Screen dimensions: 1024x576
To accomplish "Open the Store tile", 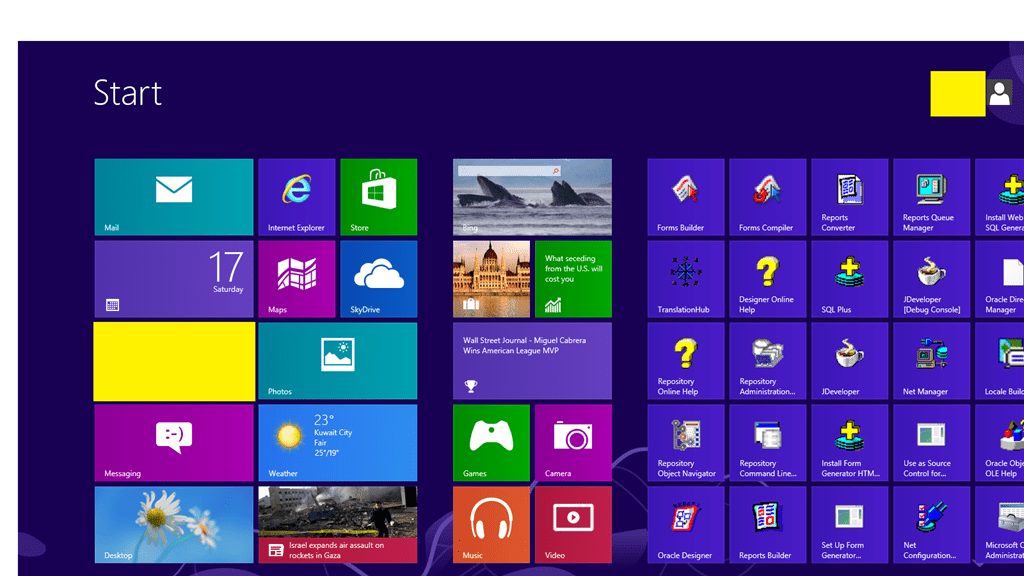I will pos(379,197).
